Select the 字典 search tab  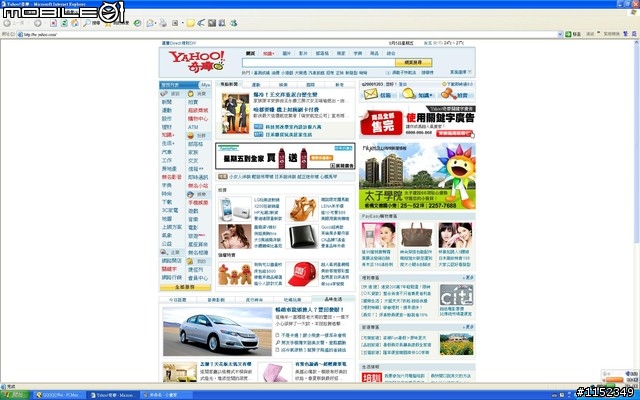[x=358, y=53]
